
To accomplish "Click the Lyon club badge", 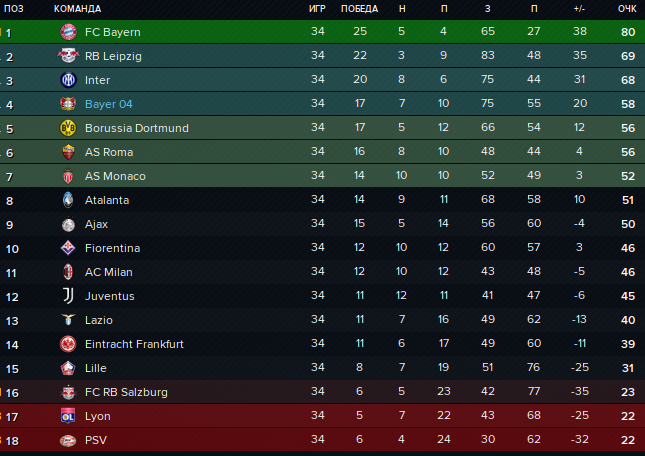I will pyautogui.click(x=68, y=416).
